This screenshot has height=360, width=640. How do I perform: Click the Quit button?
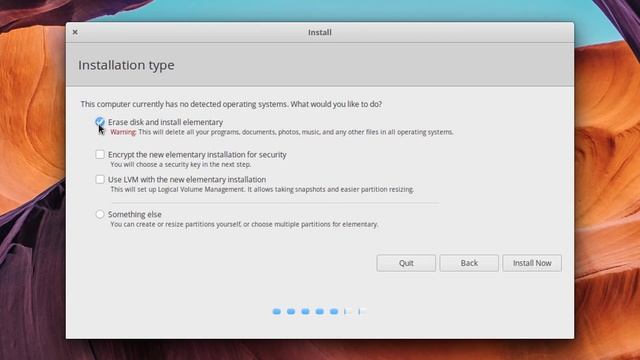pyautogui.click(x=406, y=263)
